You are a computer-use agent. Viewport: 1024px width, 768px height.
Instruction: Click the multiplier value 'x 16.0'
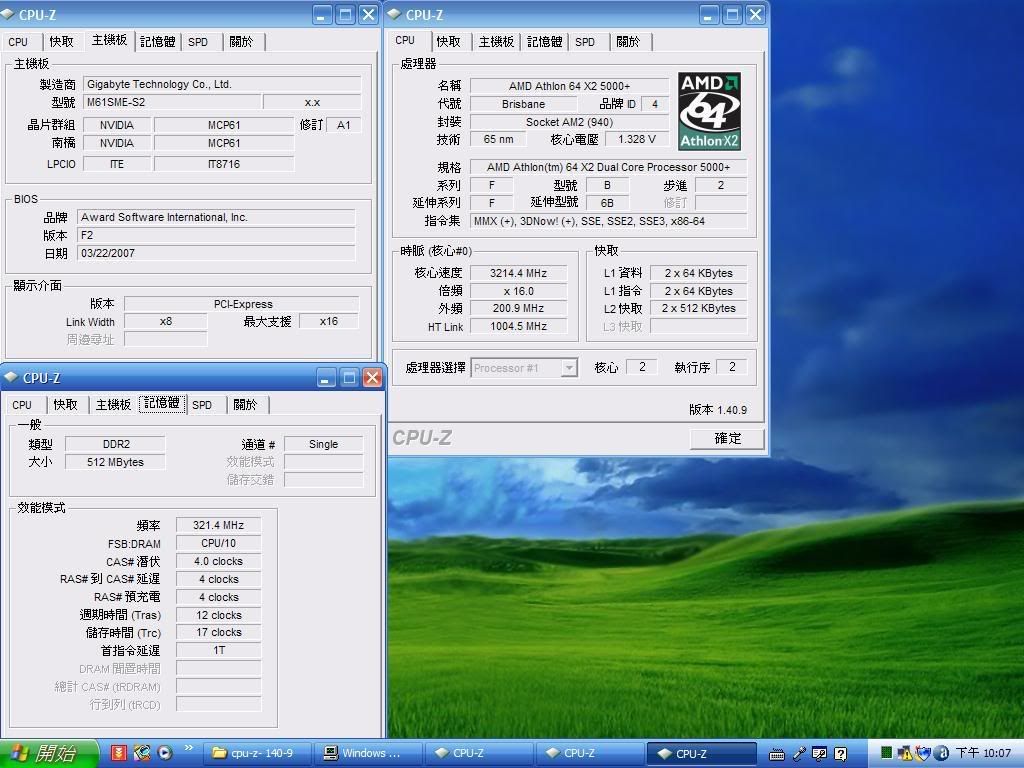point(519,291)
